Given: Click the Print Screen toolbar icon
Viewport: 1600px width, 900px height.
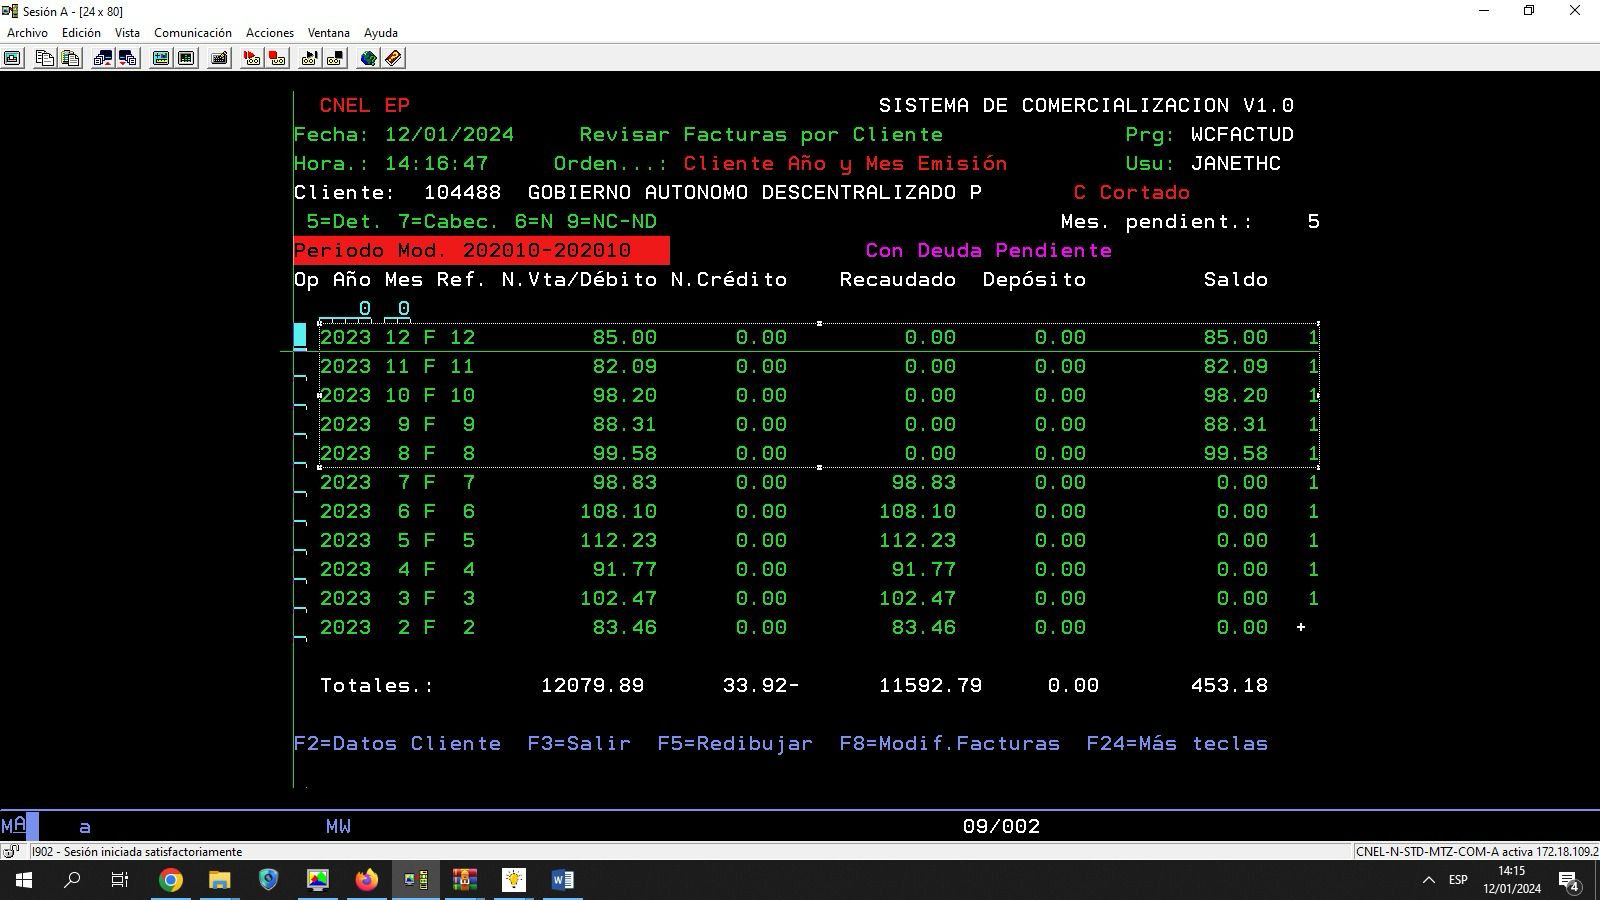Looking at the screenshot, I should (12, 58).
